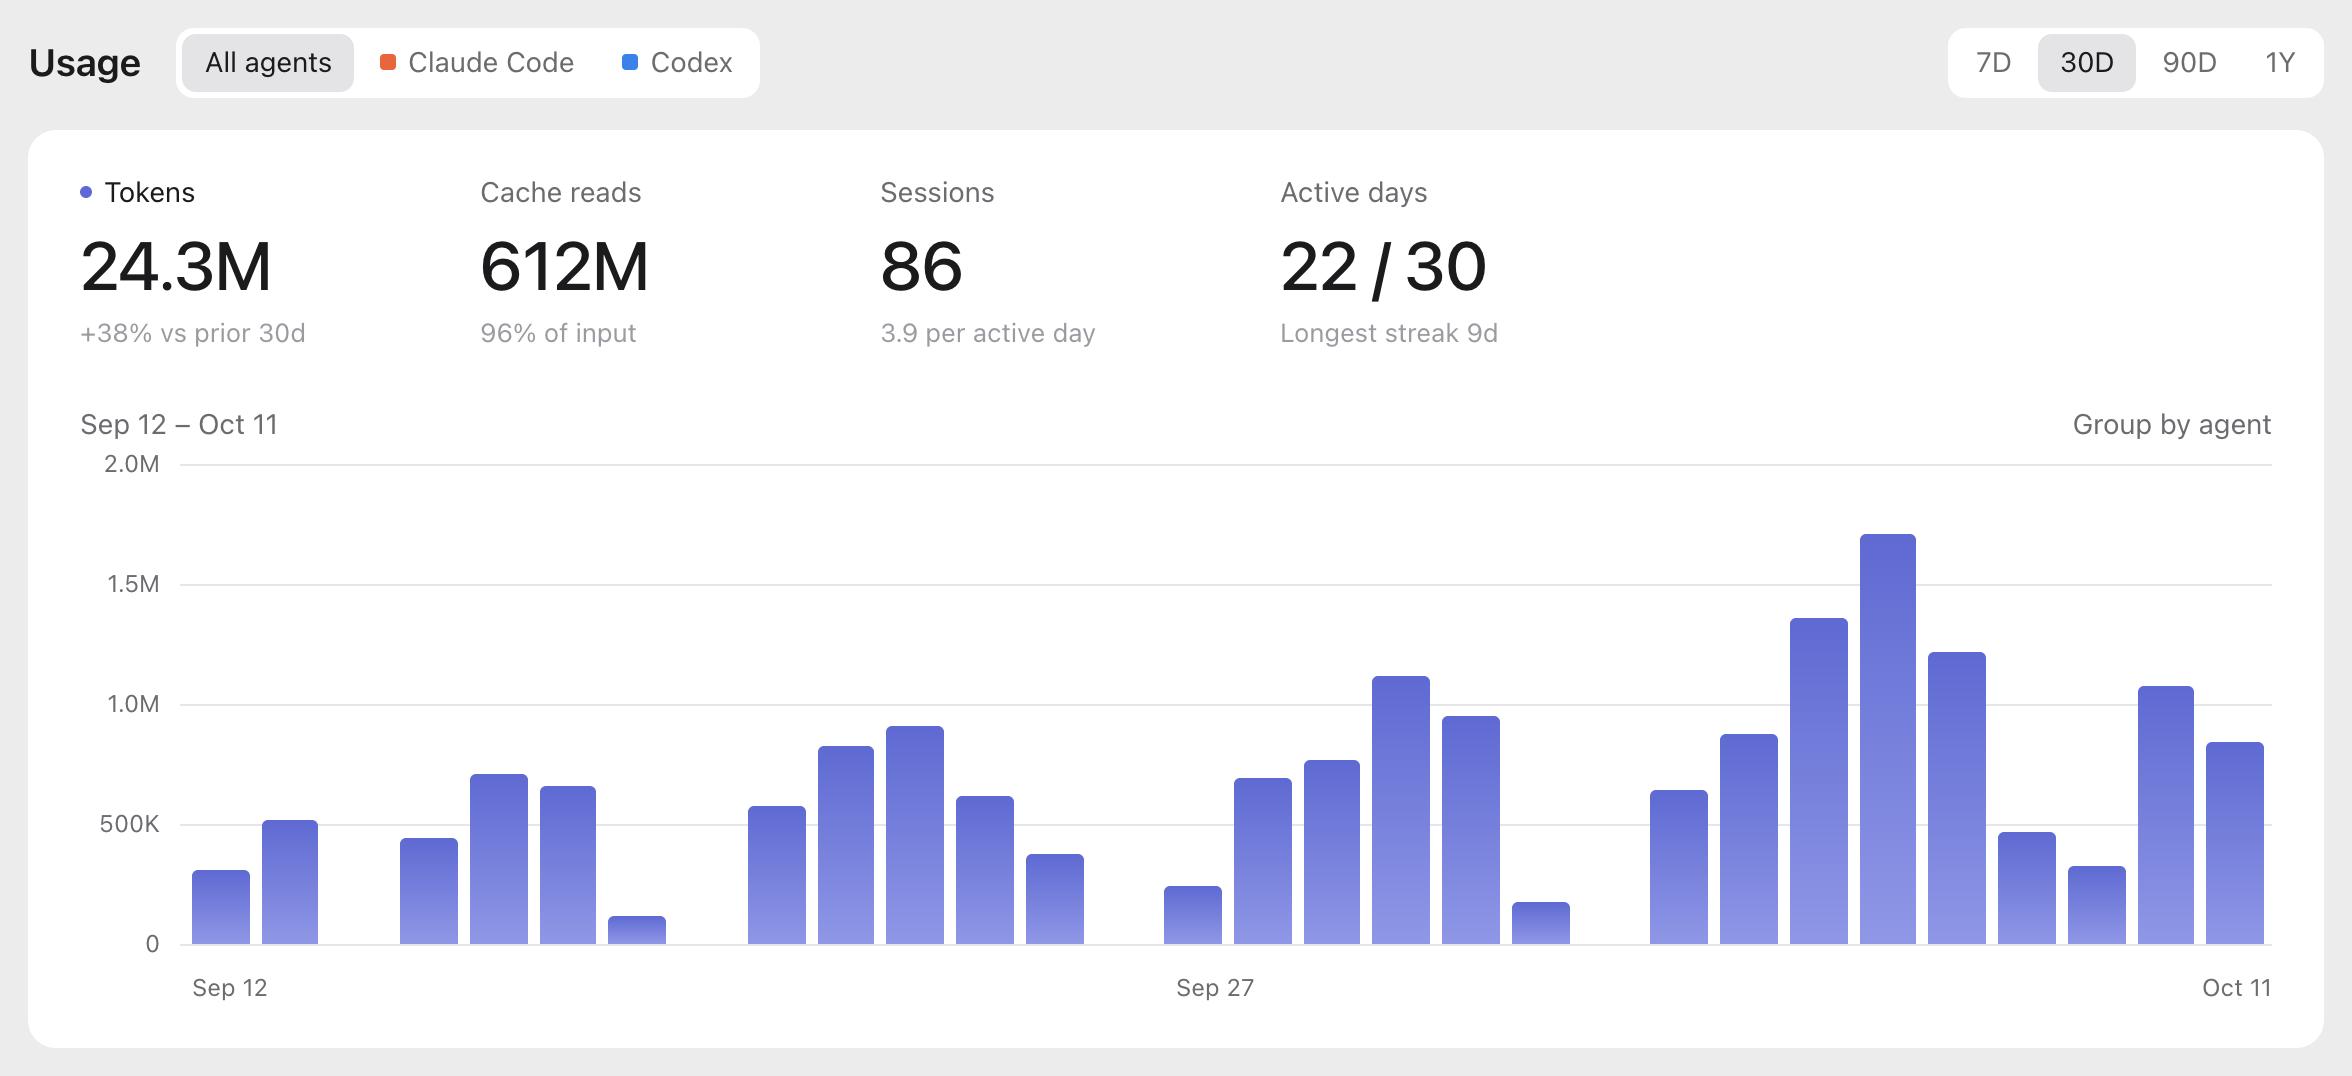Select the Tokens metric card
This screenshot has height=1076, width=2352.
coord(192,264)
